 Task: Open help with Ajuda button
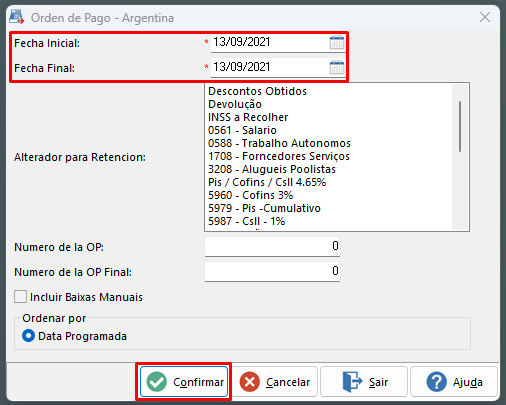click(x=454, y=382)
